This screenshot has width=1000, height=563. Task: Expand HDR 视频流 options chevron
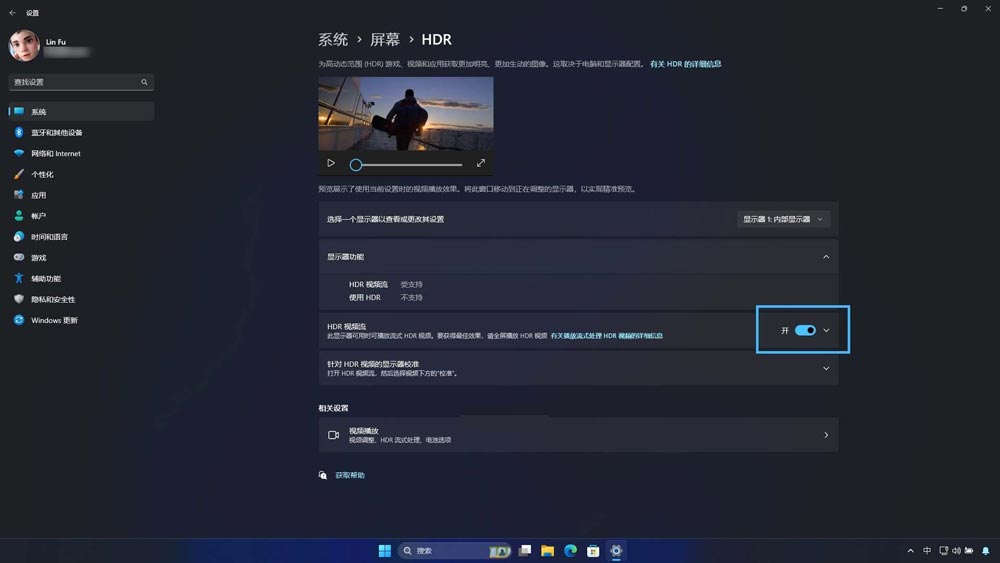point(827,330)
